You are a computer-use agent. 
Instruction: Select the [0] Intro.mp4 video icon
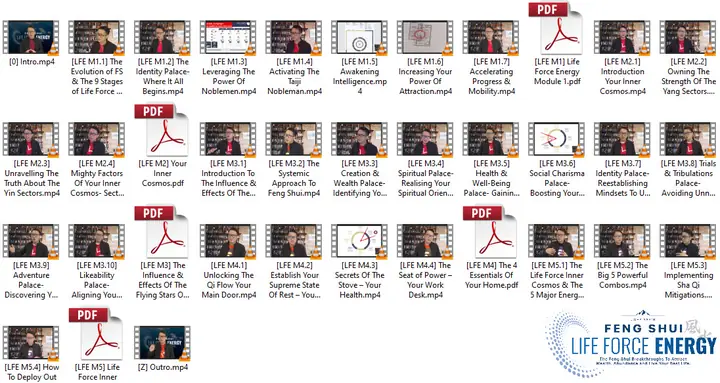point(31,38)
